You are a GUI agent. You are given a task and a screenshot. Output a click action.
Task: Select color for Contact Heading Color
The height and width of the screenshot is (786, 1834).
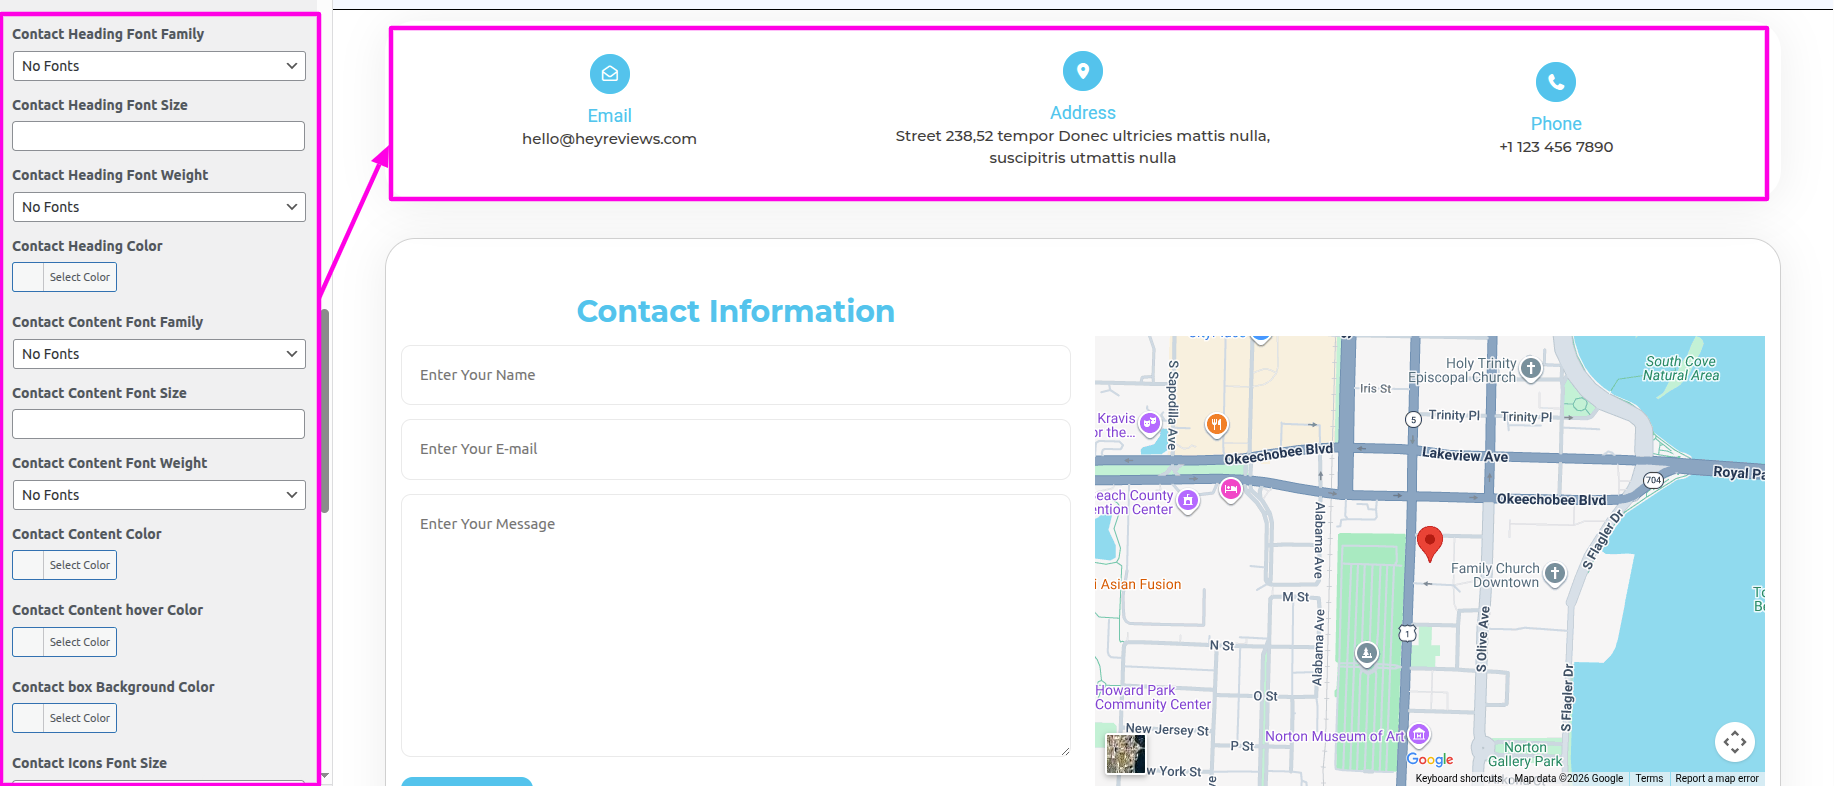tap(64, 277)
